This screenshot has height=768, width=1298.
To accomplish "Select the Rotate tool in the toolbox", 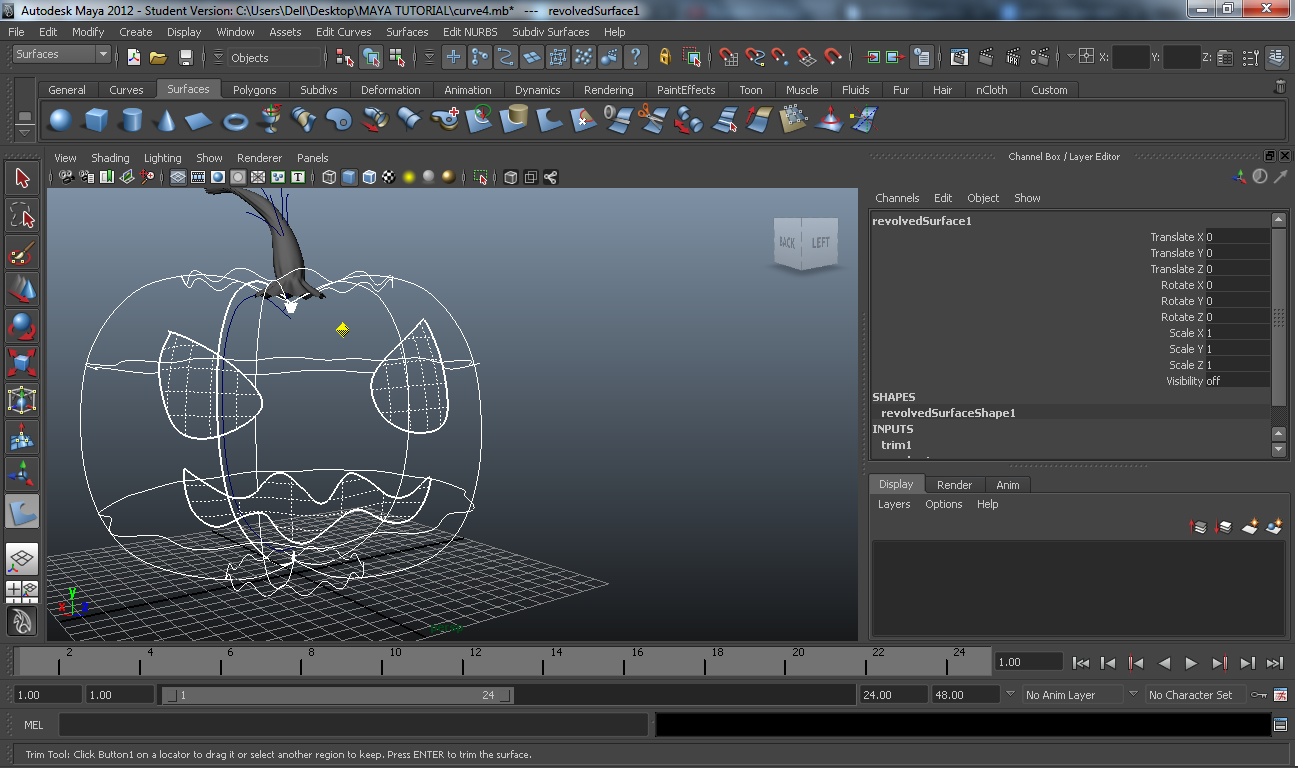I will [22, 327].
